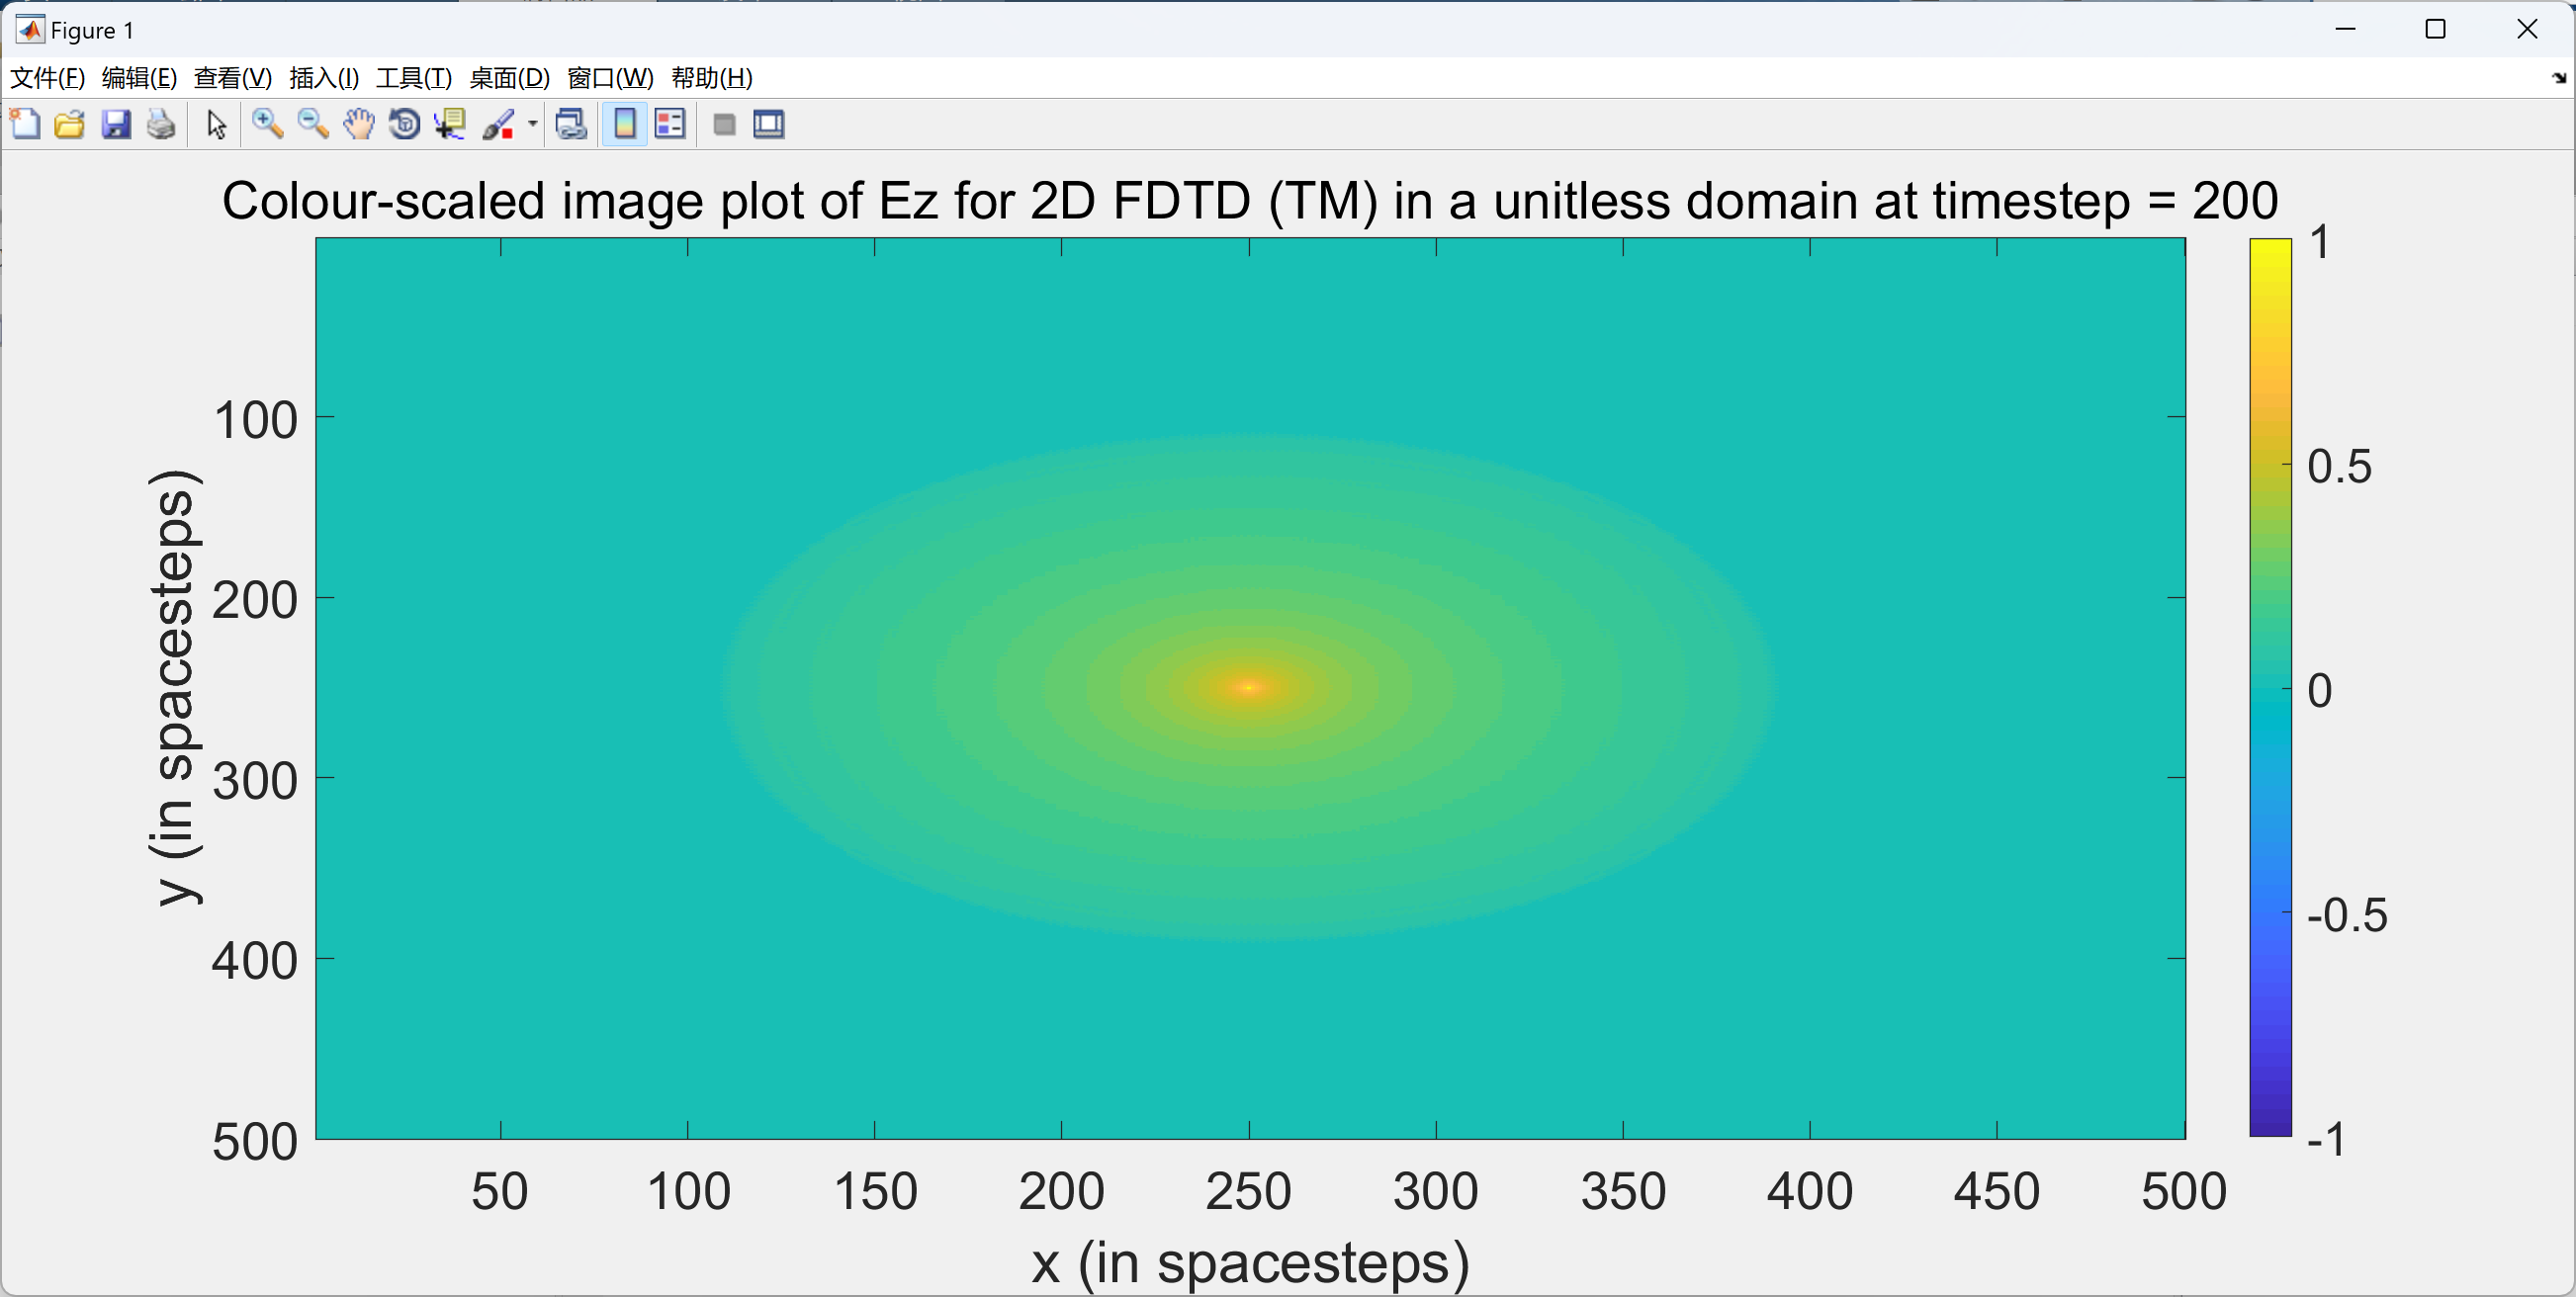Select the Zoom In magnifier tool
The width and height of the screenshot is (2576, 1297).
pyautogui.click(x=267, y=124)
